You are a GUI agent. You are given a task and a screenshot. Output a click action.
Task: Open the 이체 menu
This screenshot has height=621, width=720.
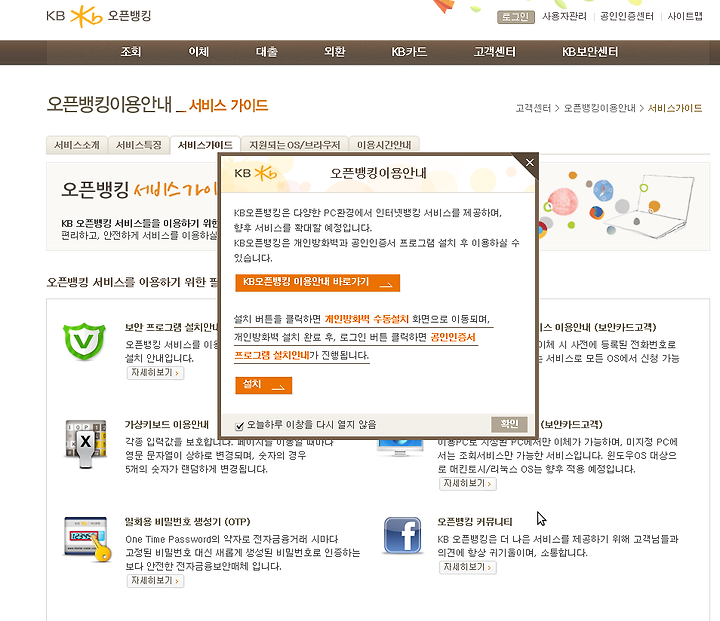(x=199, y=52)
